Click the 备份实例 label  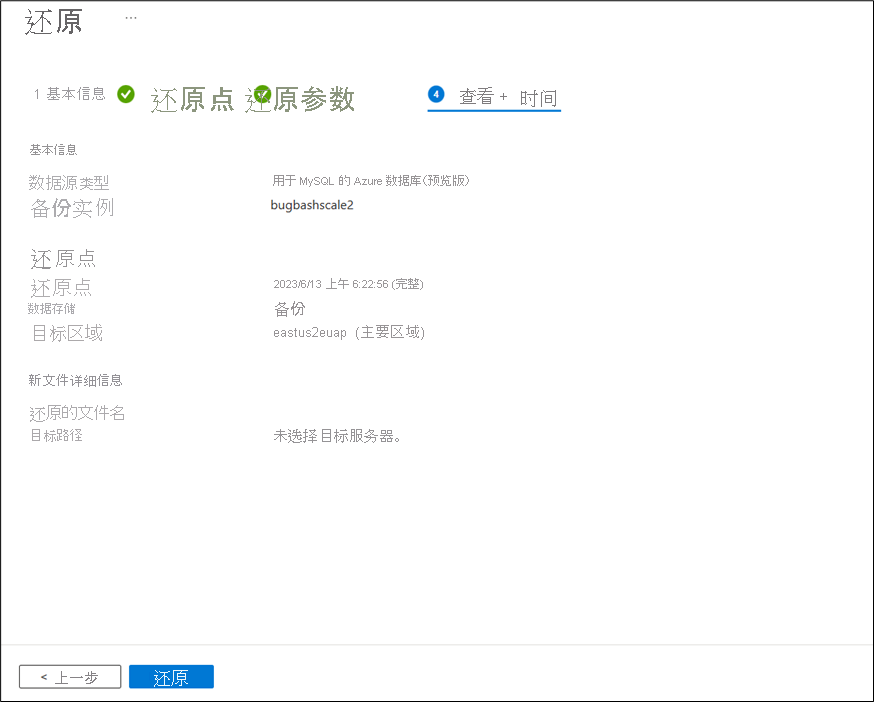point(72,208)
